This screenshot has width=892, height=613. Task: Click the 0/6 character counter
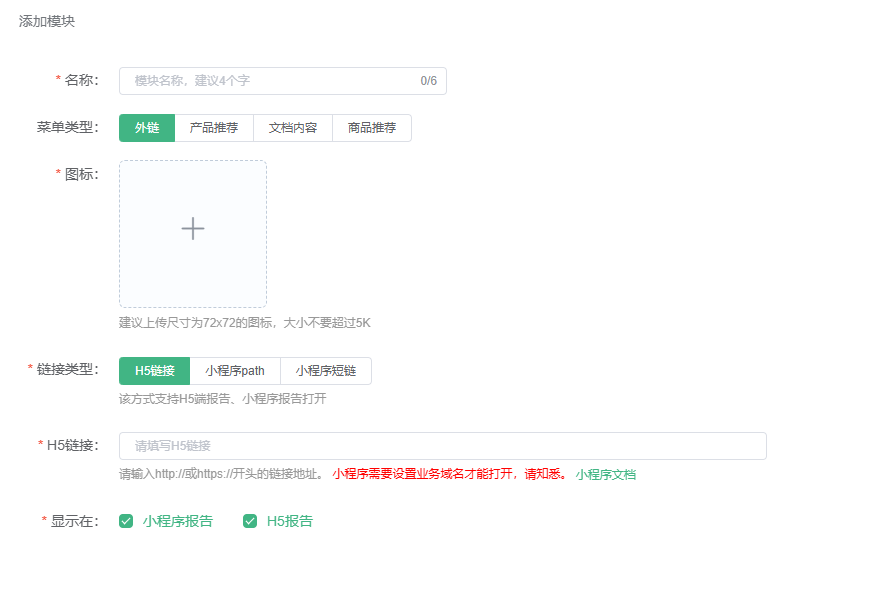[x=428, y=81]
